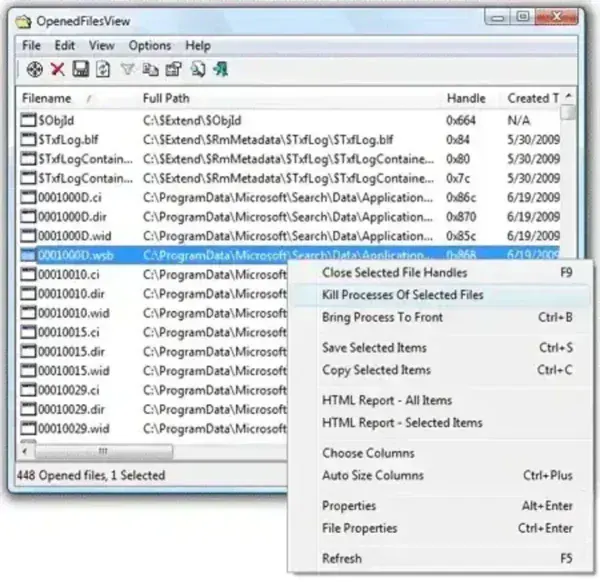Click the horizontal scrollbar left arrow
The width and height of the screenshot is (600, 582).
pos(25,452)
